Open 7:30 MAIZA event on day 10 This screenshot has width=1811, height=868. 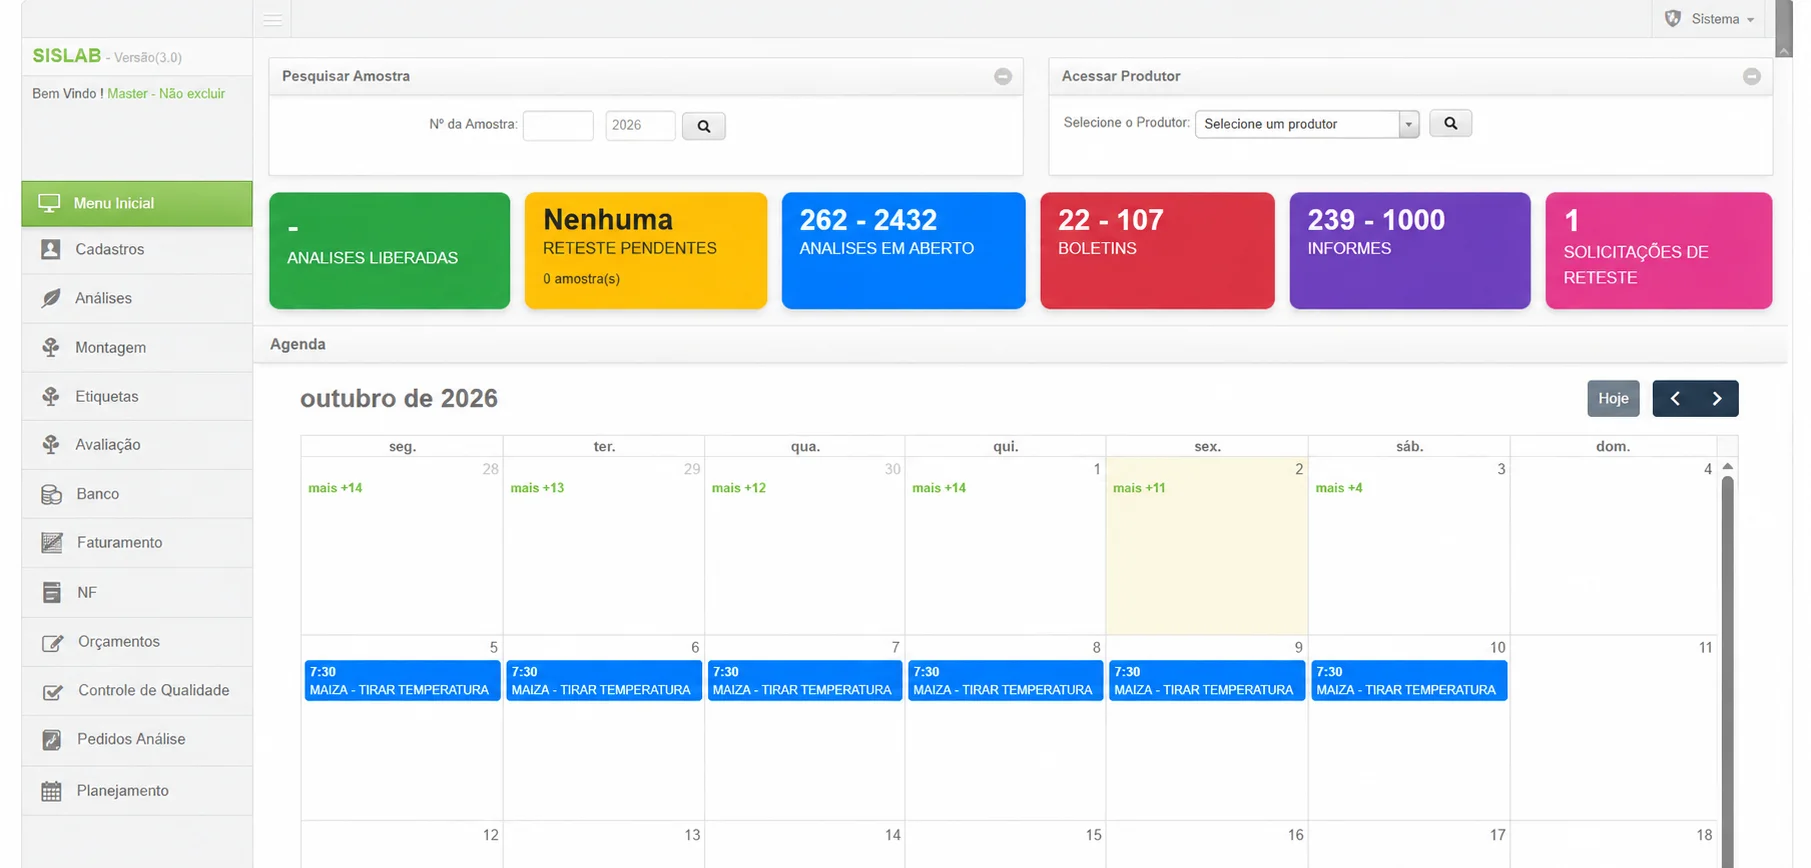1409,681
